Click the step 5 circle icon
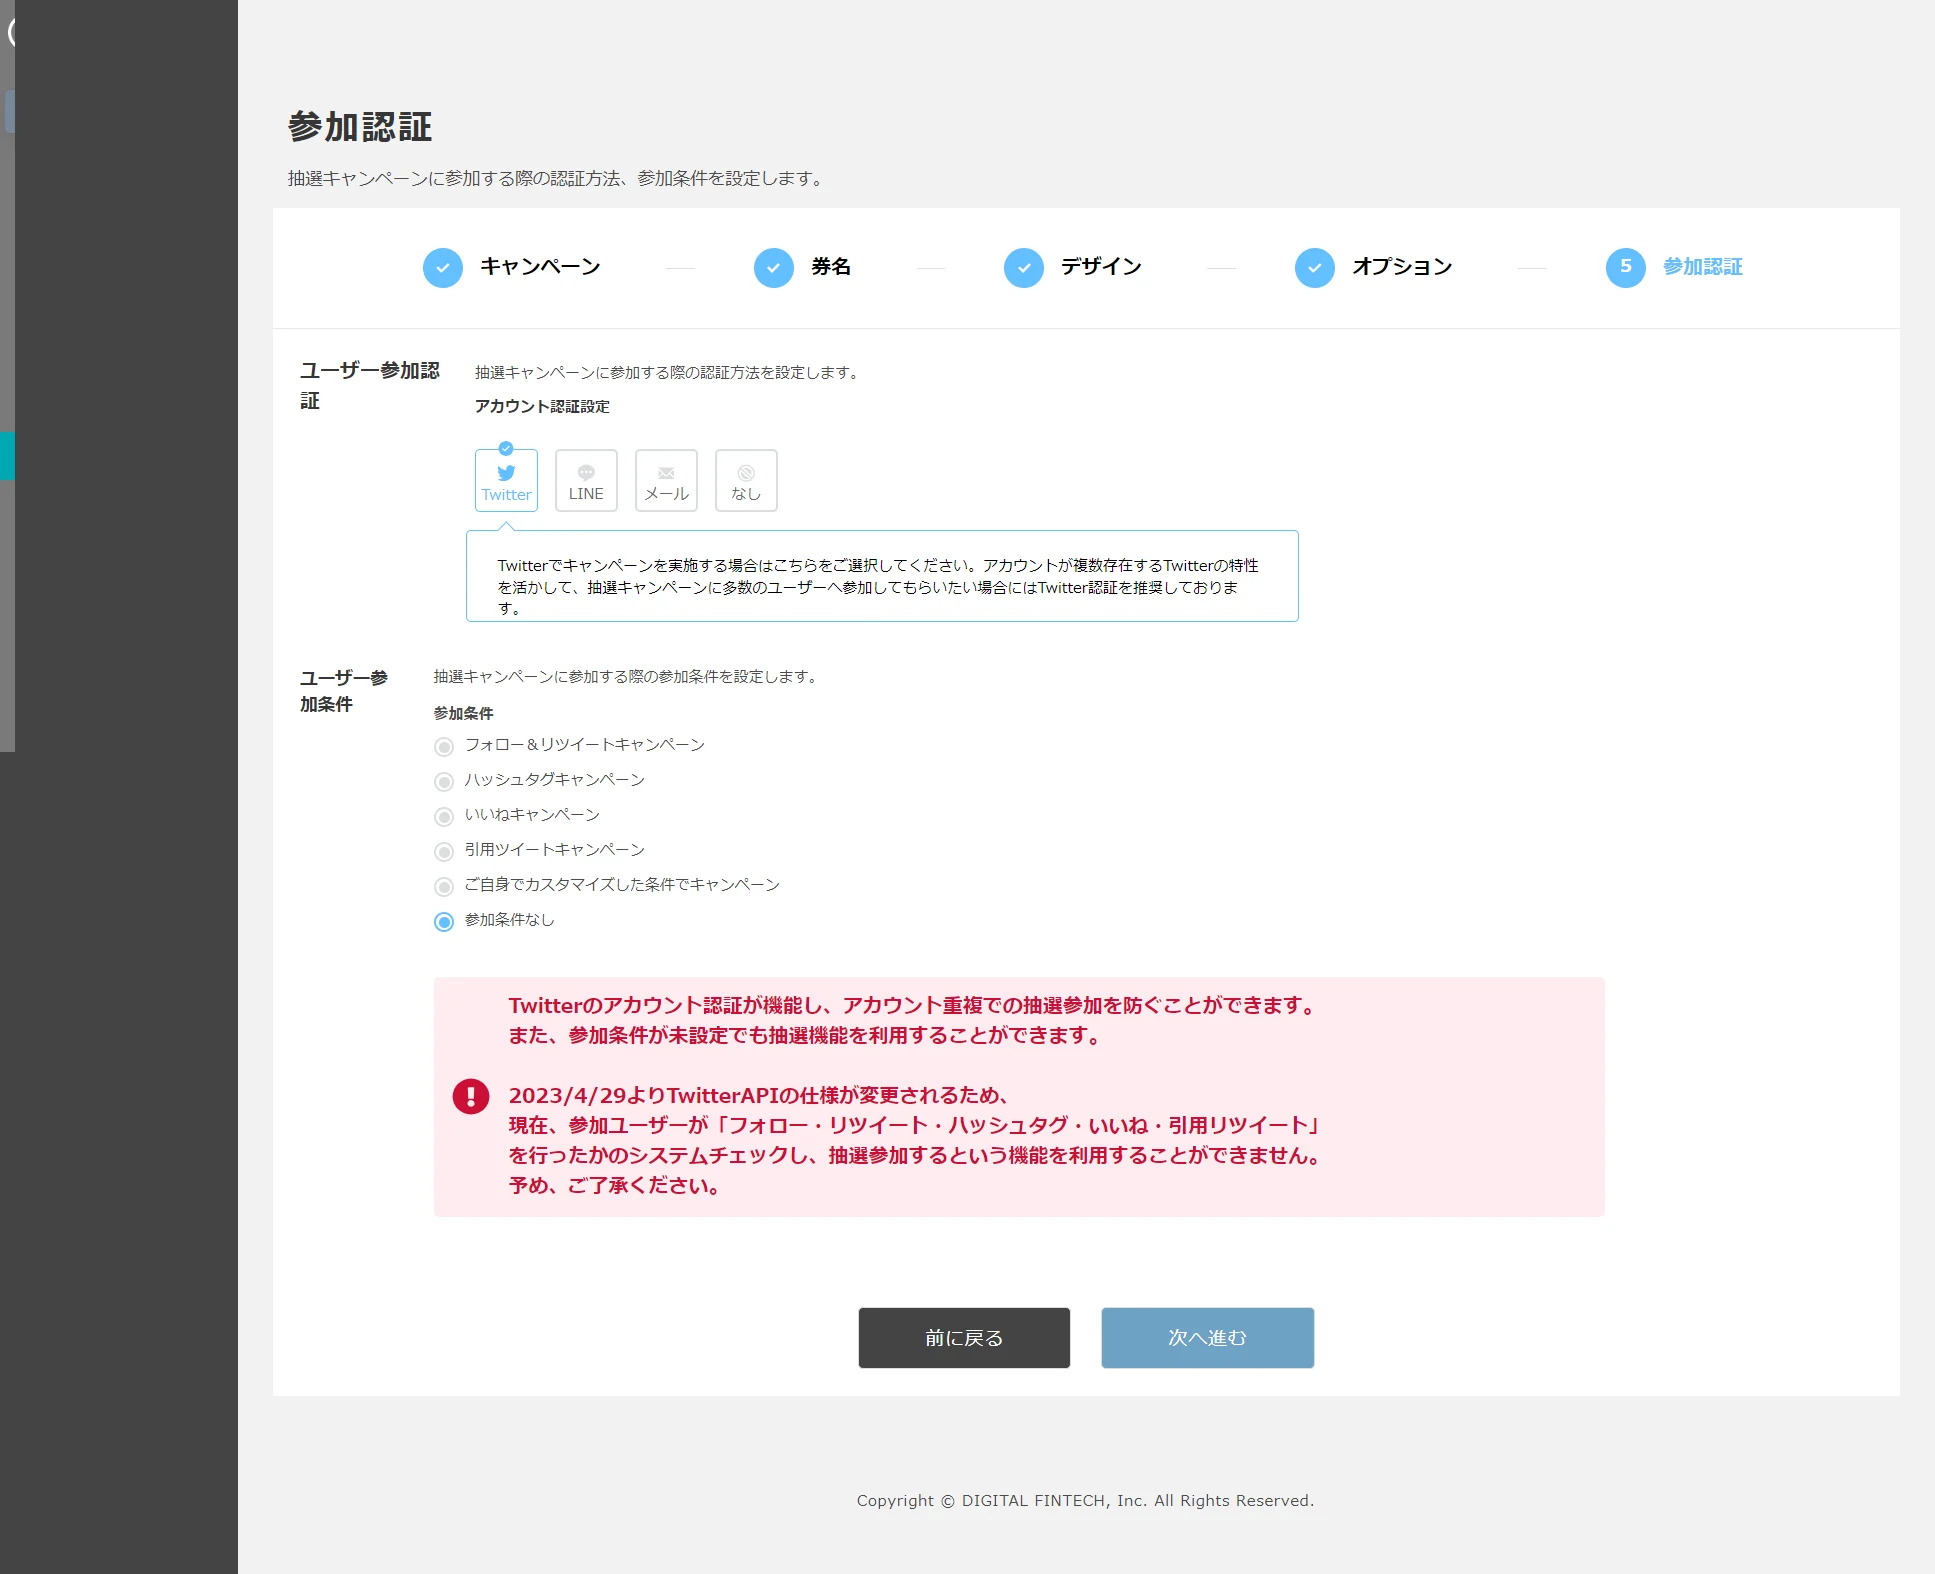This screenshot has width=1935, height=1574. point(1626,268)
